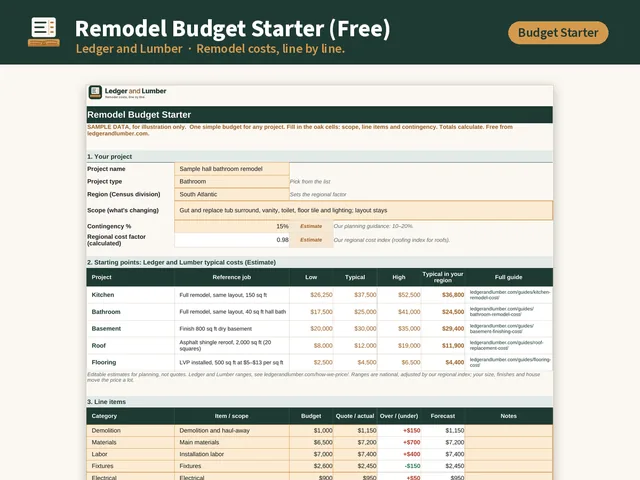
Task: Click the 'Over / (under)' column header
Action: (399, 416)
